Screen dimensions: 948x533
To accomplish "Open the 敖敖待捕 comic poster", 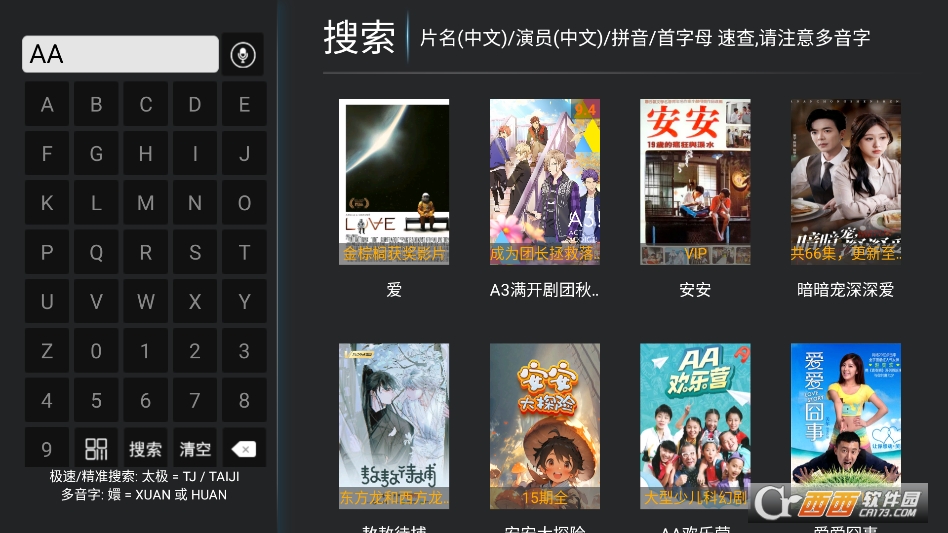I will (394, 426).
